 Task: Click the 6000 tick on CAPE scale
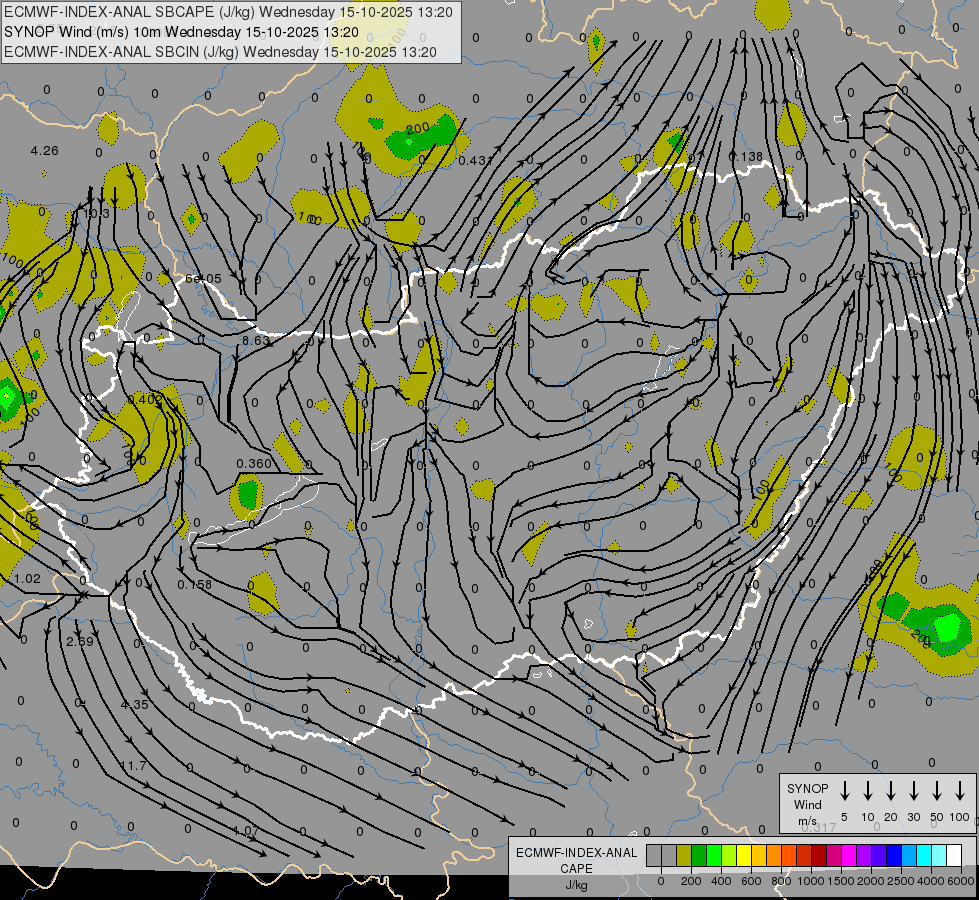(x=962, y=881)
